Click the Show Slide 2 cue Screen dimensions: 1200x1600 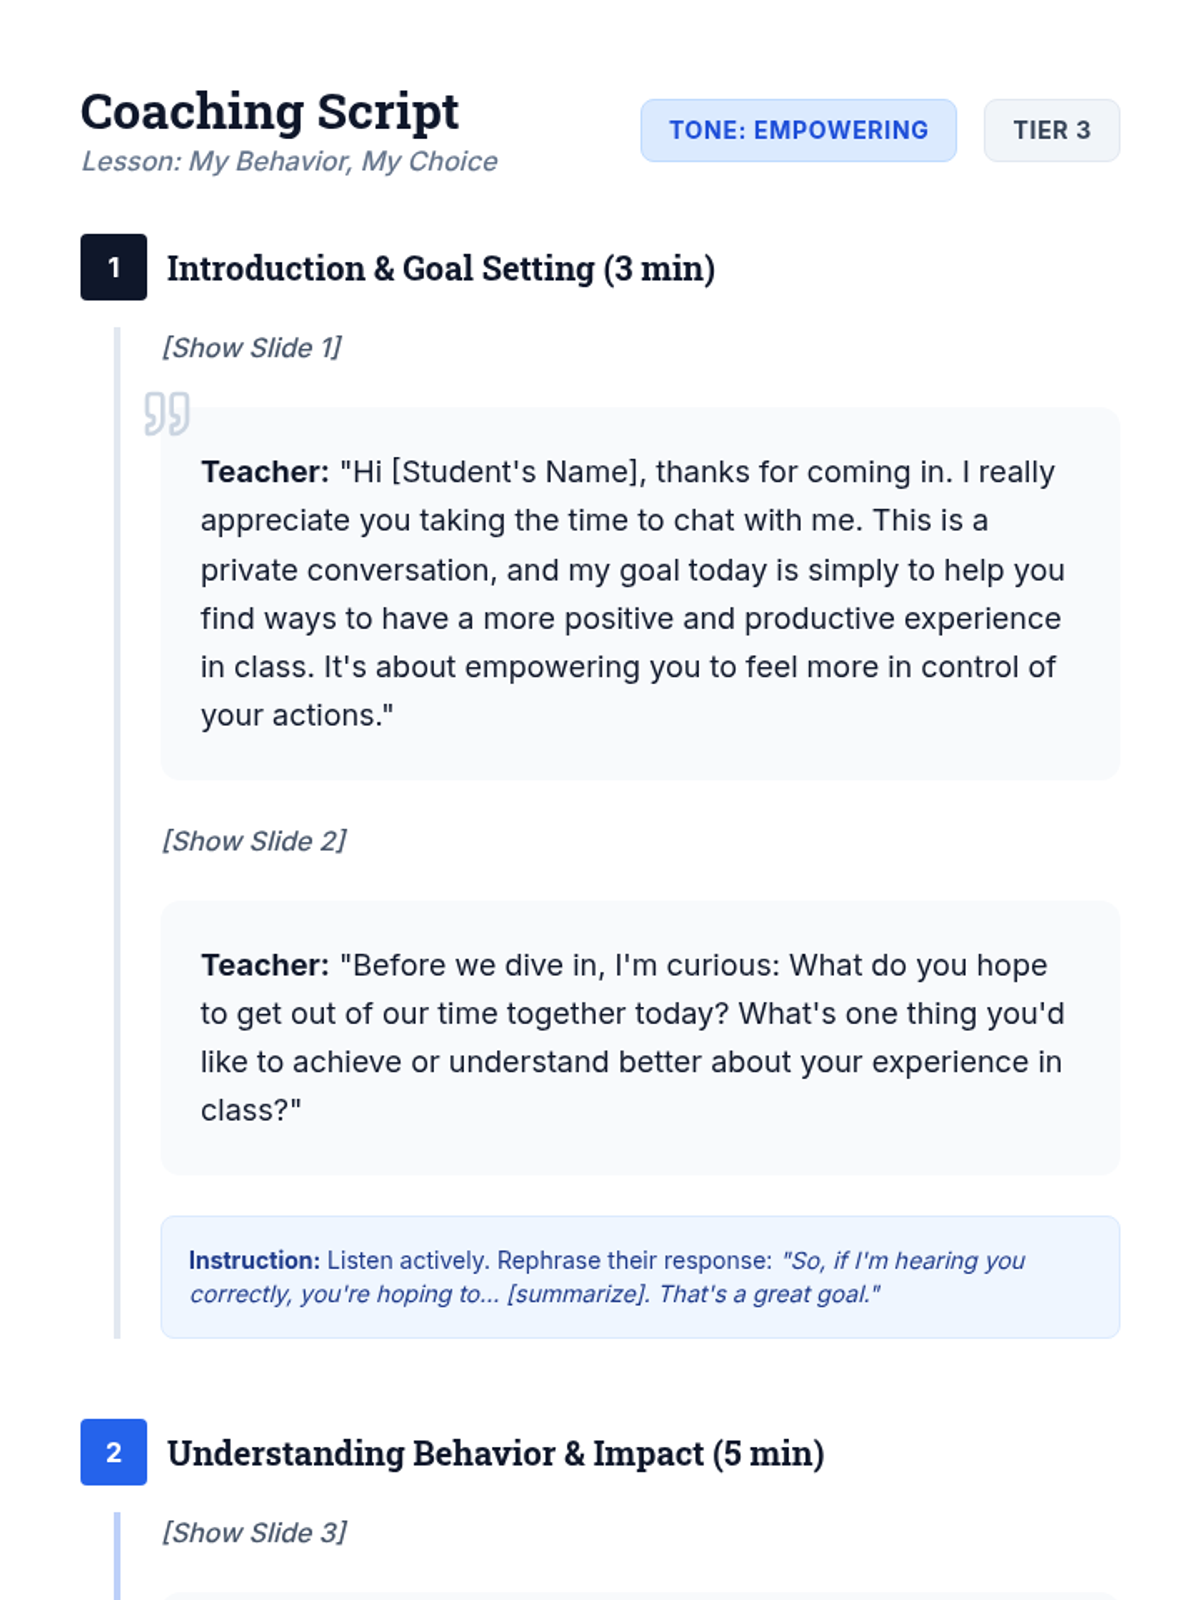point(254,841)
